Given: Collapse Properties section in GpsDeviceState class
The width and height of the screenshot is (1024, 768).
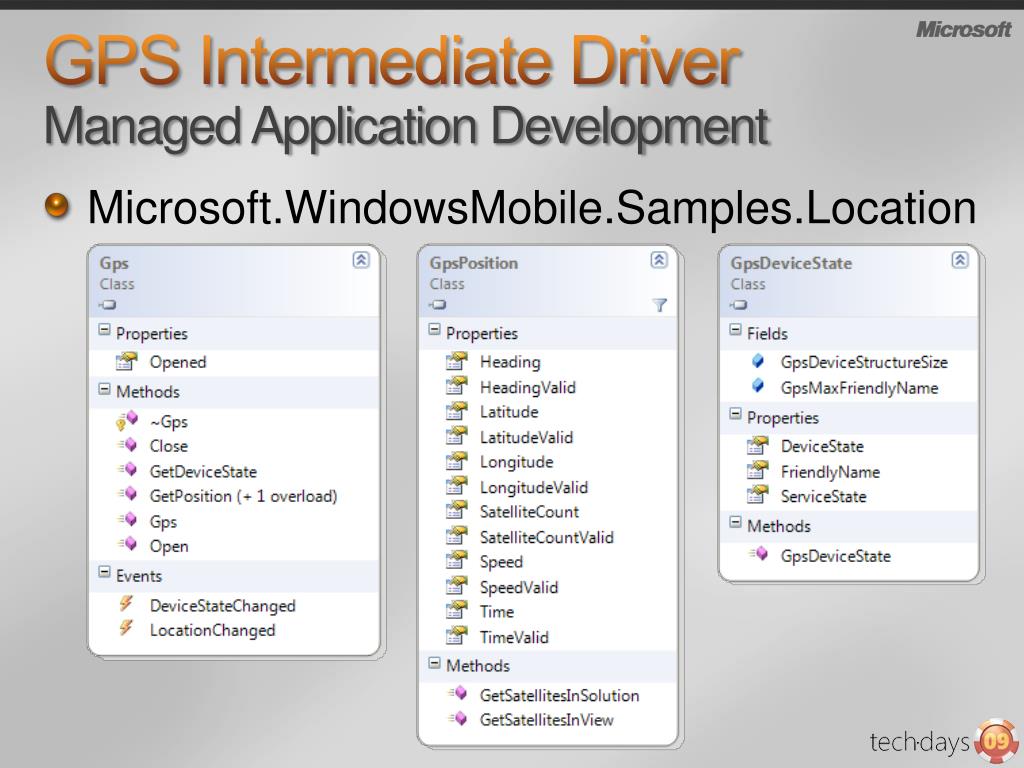Looking at the screenshot, I should point(735,414).
